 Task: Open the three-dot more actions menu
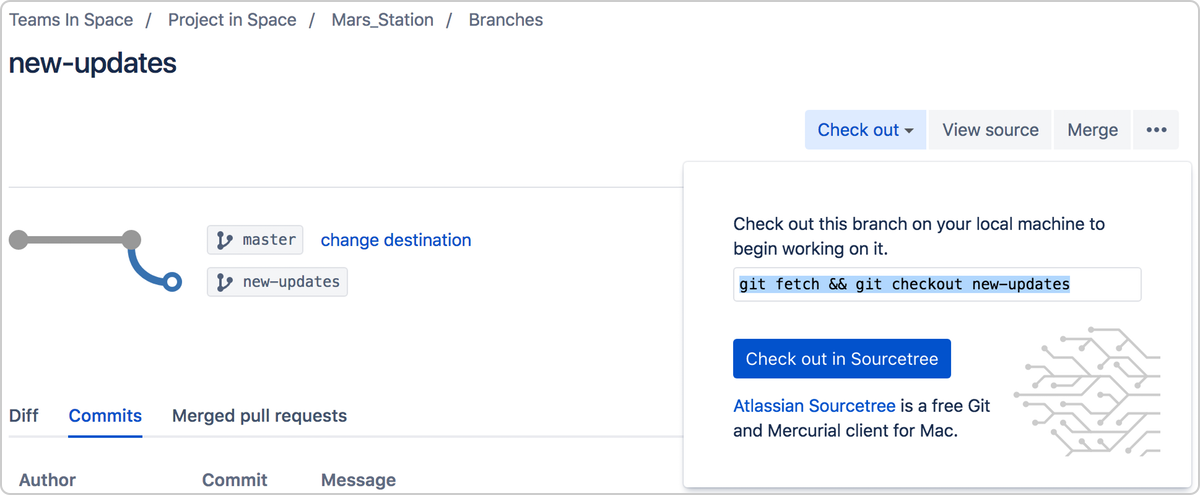[x=1156, y=130]
